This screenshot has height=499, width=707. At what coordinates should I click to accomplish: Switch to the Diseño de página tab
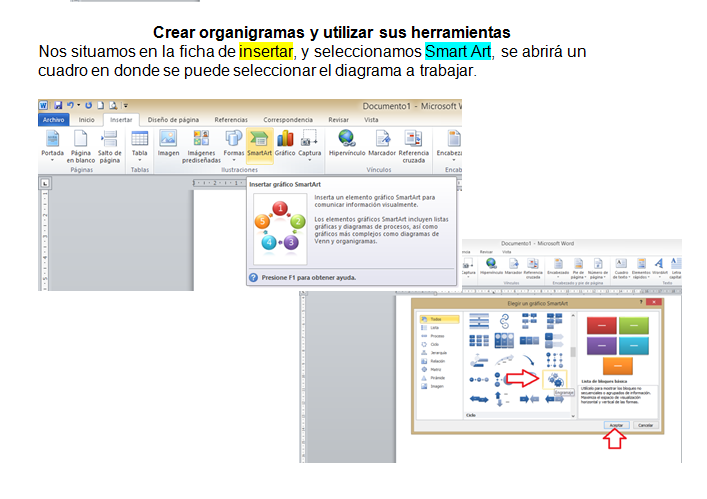(173, 119)
